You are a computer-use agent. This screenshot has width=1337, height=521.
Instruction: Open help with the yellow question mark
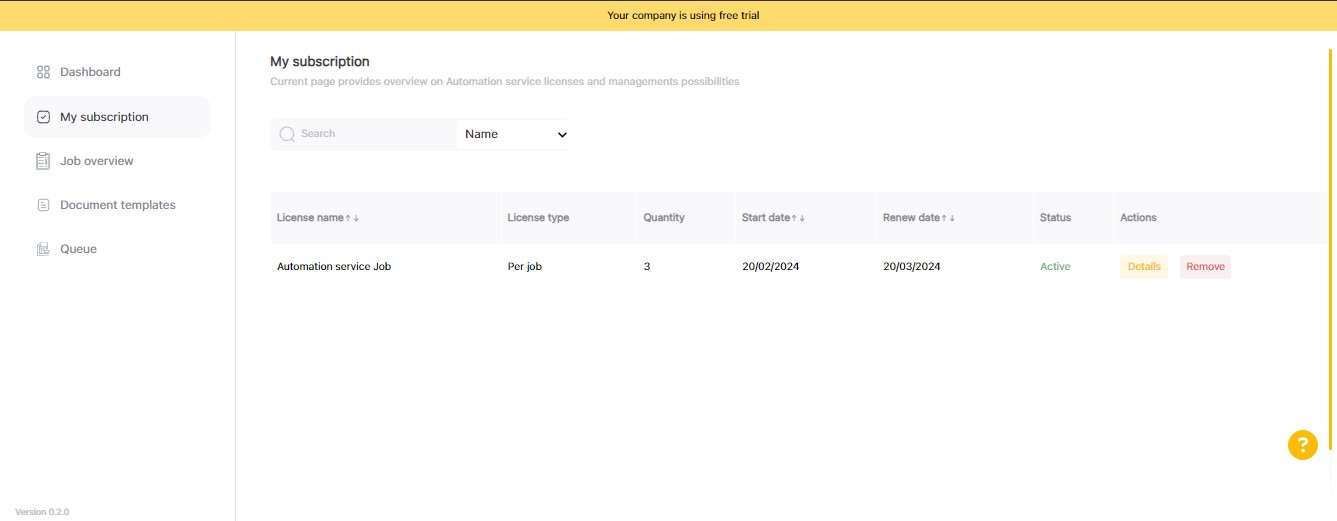pyautogui.click(x=1302, y=445)
